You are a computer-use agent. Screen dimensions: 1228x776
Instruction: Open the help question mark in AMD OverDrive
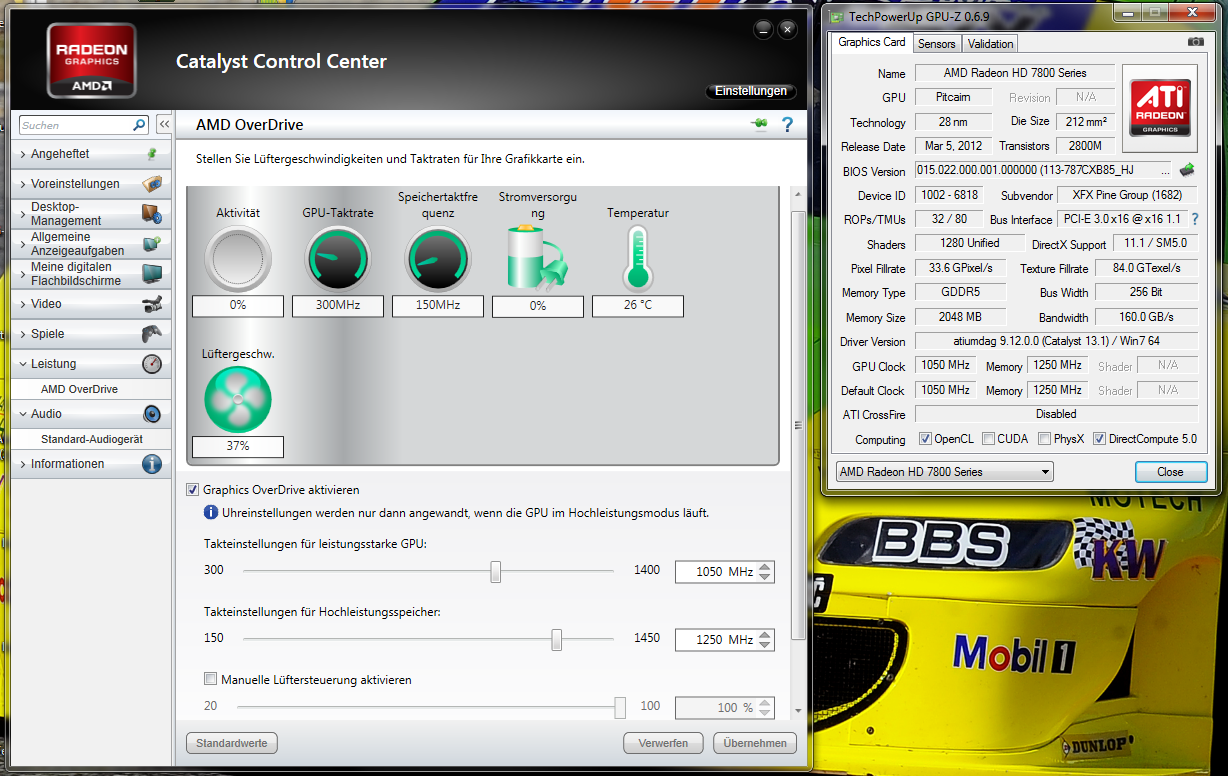[x=787, y=125]
